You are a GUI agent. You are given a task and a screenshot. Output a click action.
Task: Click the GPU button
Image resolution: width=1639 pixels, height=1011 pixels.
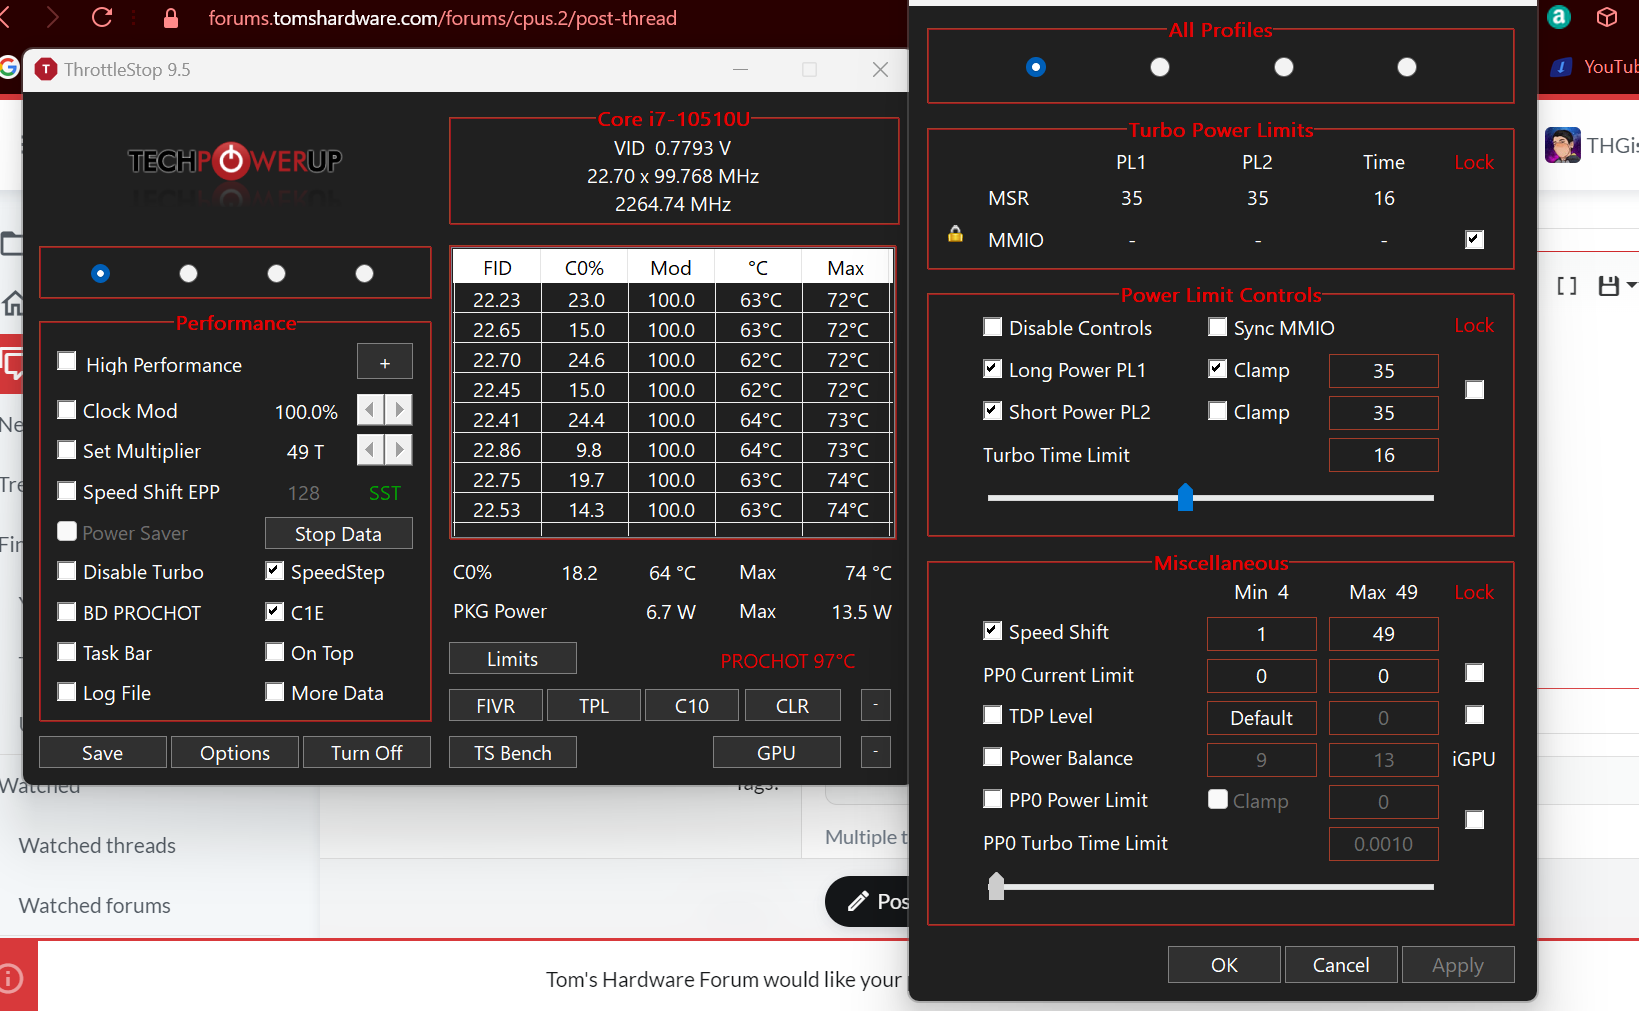point(777,753)
